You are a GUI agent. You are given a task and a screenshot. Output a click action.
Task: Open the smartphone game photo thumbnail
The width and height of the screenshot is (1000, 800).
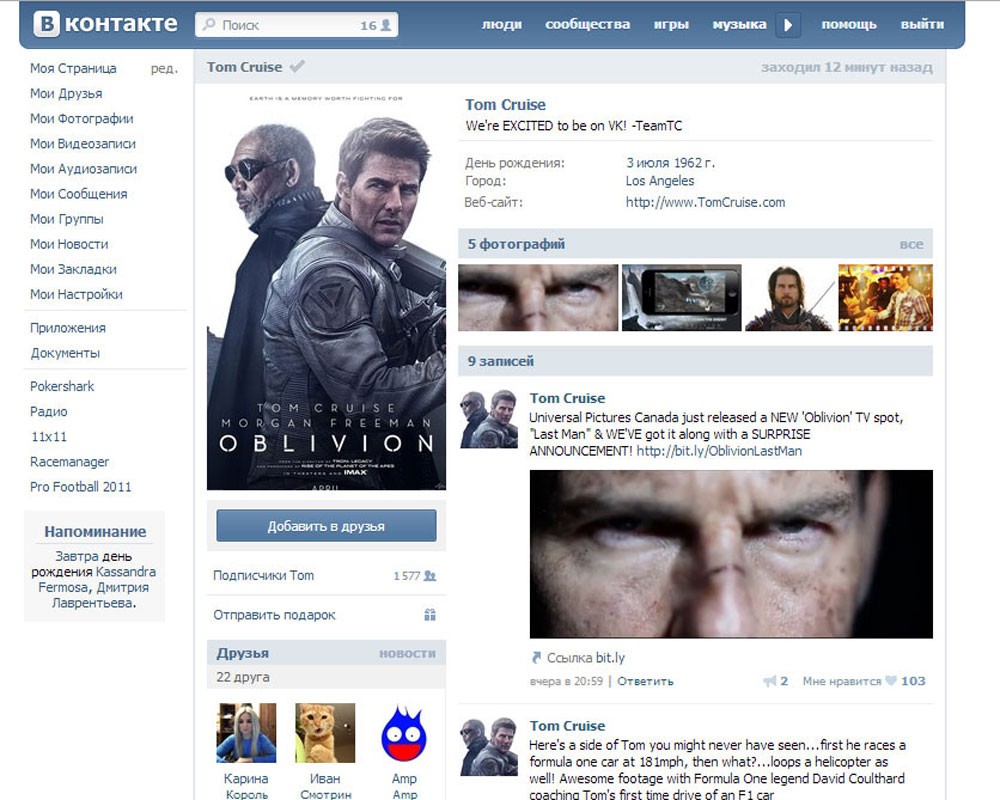(682, 297)
